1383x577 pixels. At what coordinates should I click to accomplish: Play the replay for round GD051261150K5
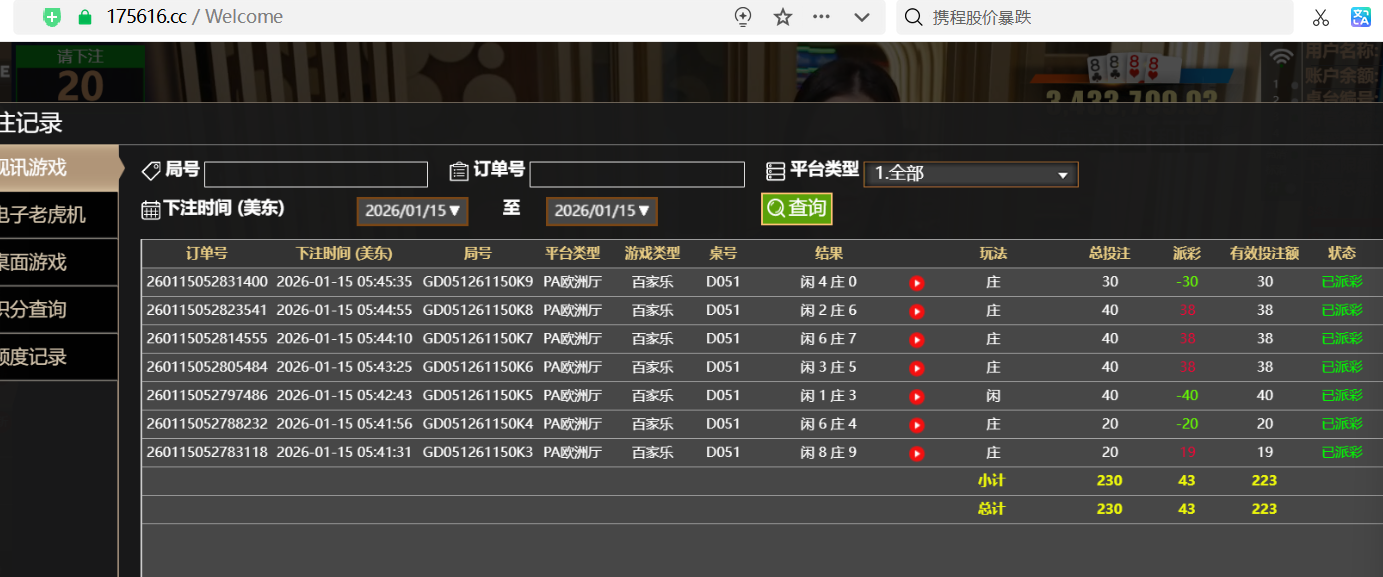tap(916, 396)
